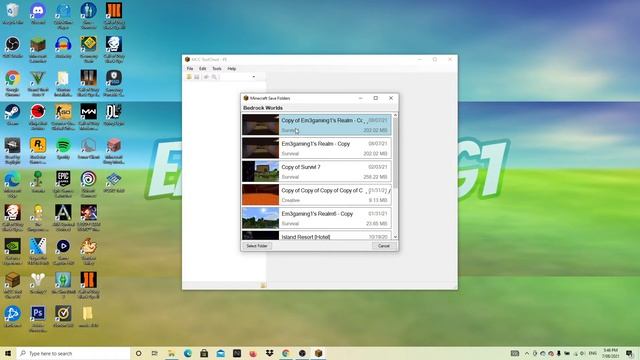Image resolution: width=640 pixels, height=360 pixels.
Task: Open the Tools menu in MCC ToolChest
Action: tap(217, 69)
